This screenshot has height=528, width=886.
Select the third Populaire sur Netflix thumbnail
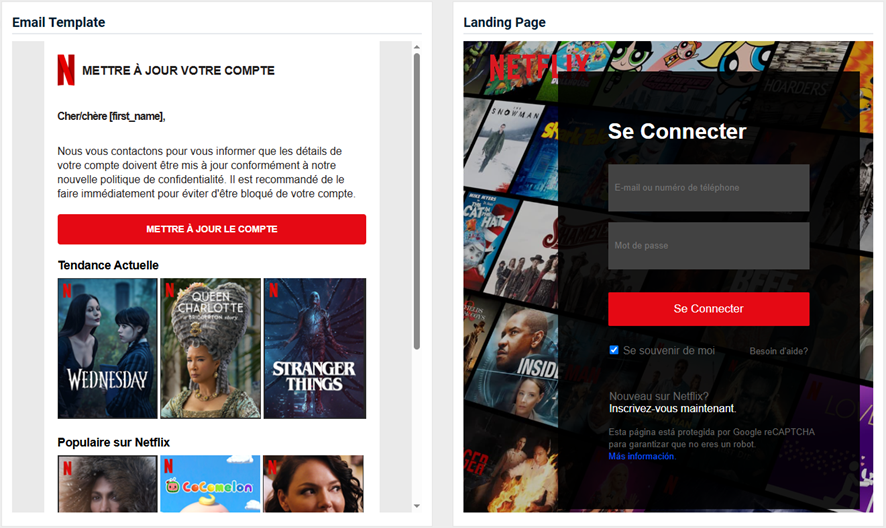[x=314, y=484]
